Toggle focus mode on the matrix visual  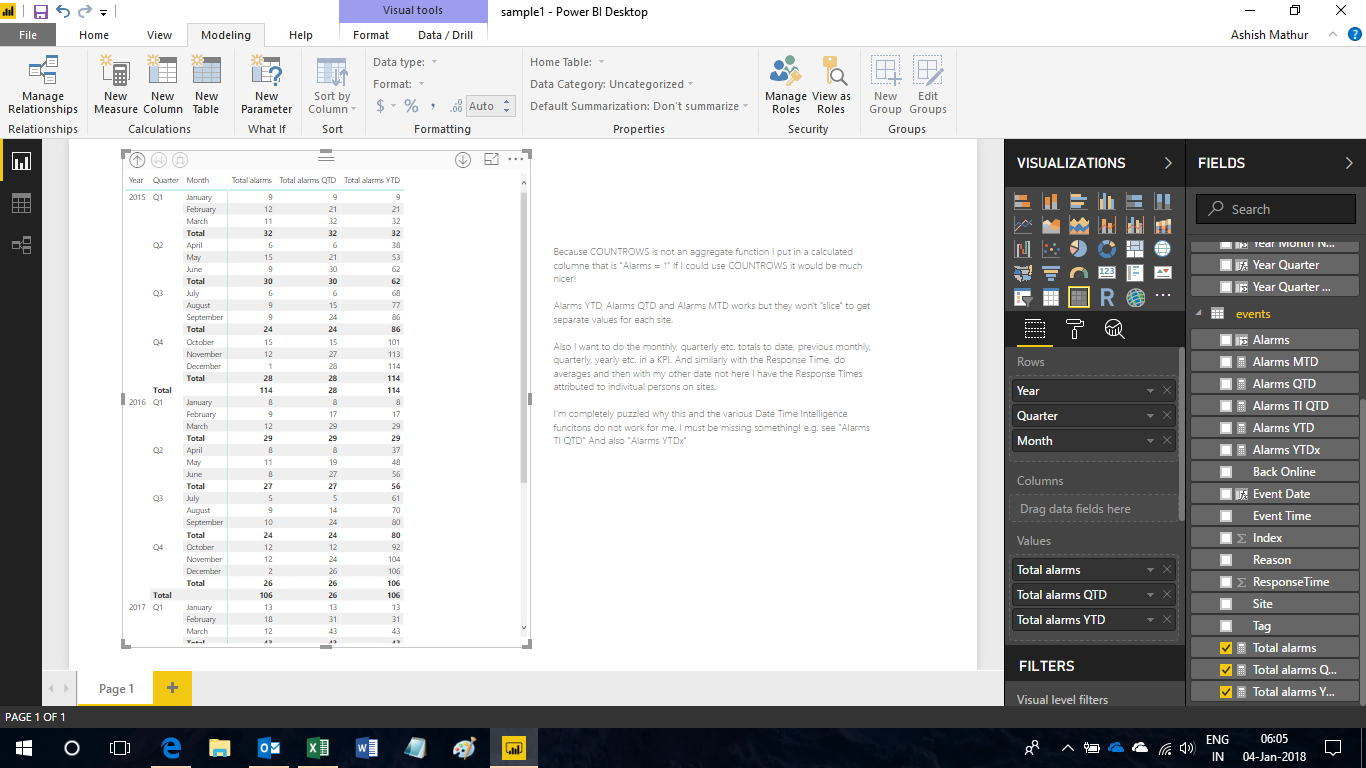[x=491, y=159]
